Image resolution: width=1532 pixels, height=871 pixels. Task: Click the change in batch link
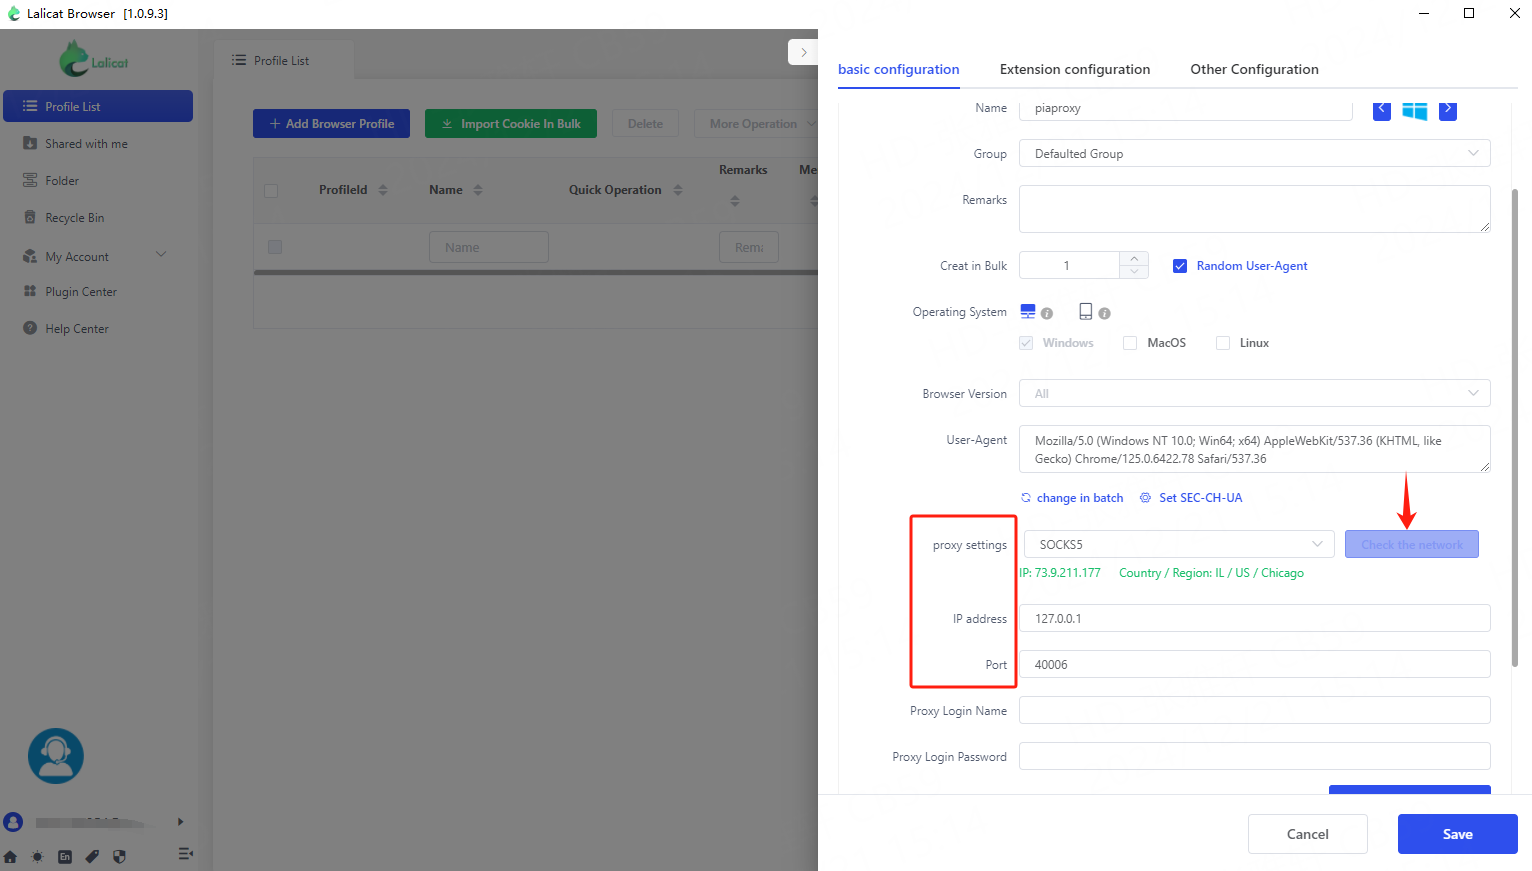point(1079,498)
